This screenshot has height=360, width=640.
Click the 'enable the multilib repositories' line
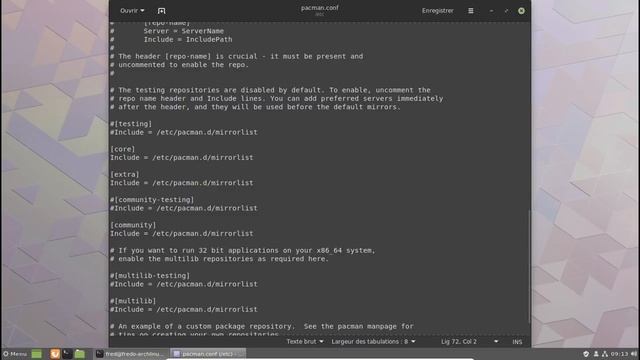pyautogui.click(x=219, y=259)
